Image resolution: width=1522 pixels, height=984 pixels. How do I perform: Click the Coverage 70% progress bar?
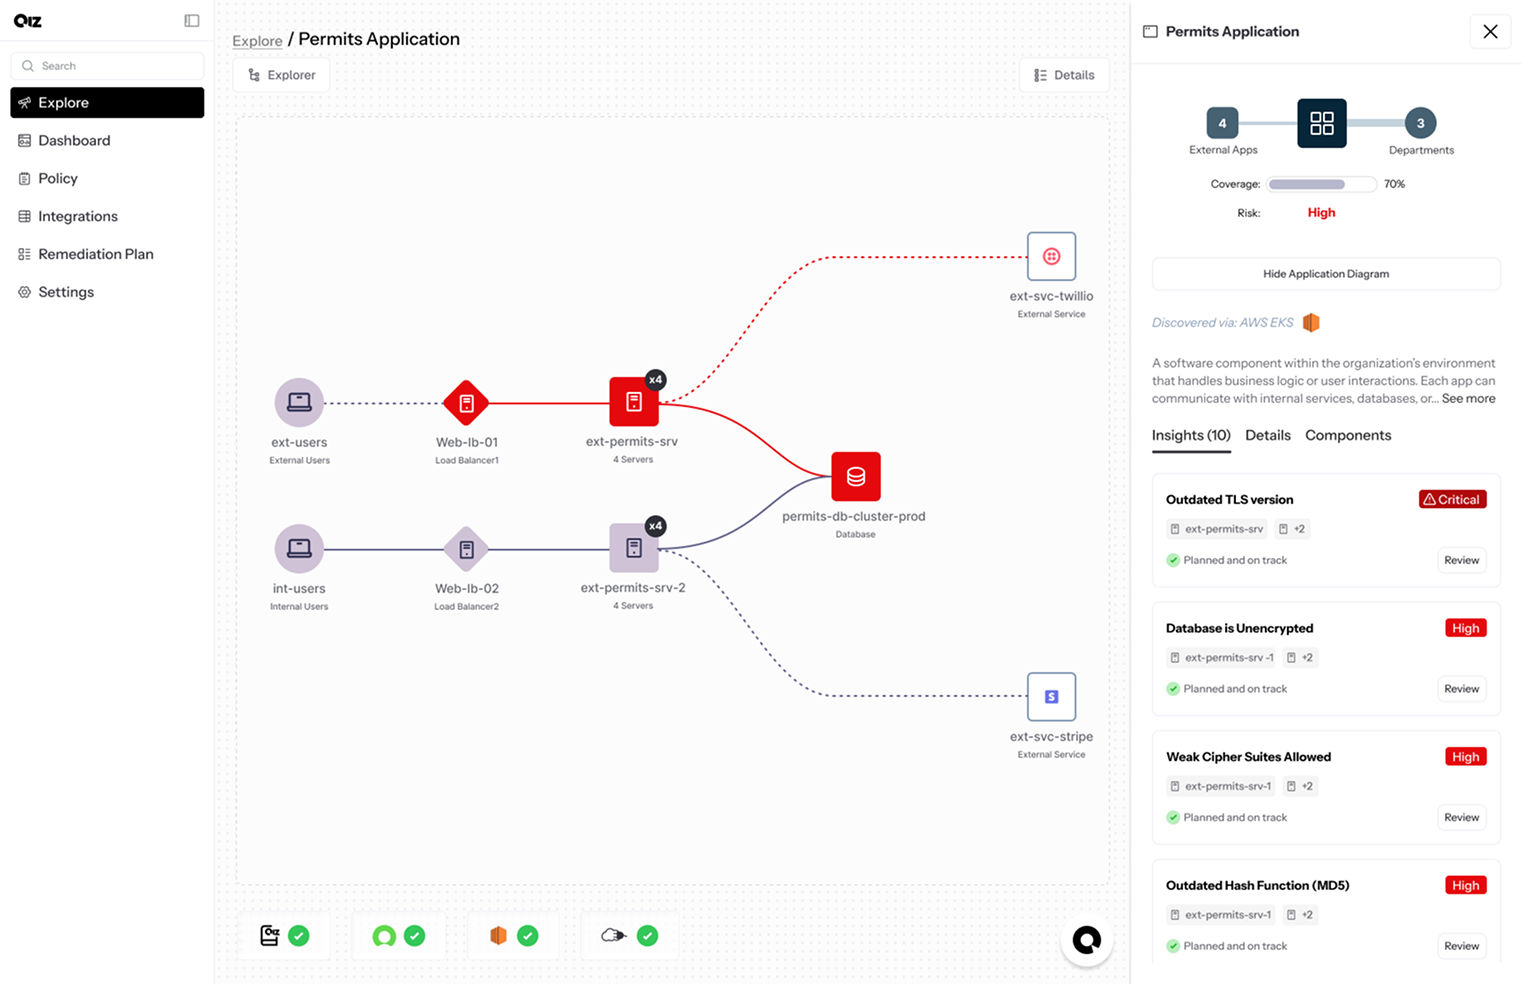[x=1322, y=184]
